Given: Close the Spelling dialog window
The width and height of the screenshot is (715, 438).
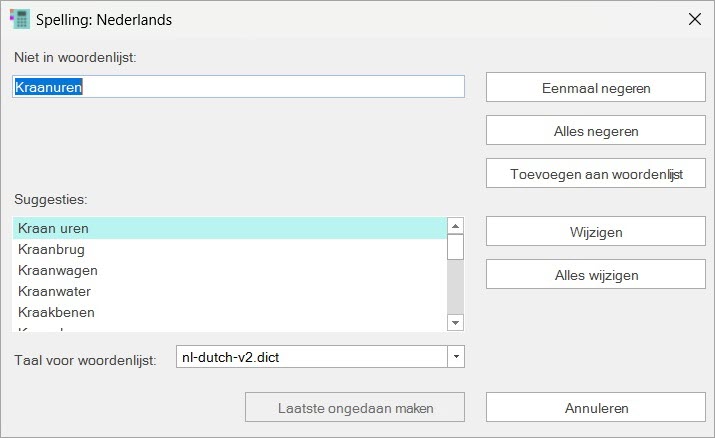Looking at the screenshot, I should 694,19.
